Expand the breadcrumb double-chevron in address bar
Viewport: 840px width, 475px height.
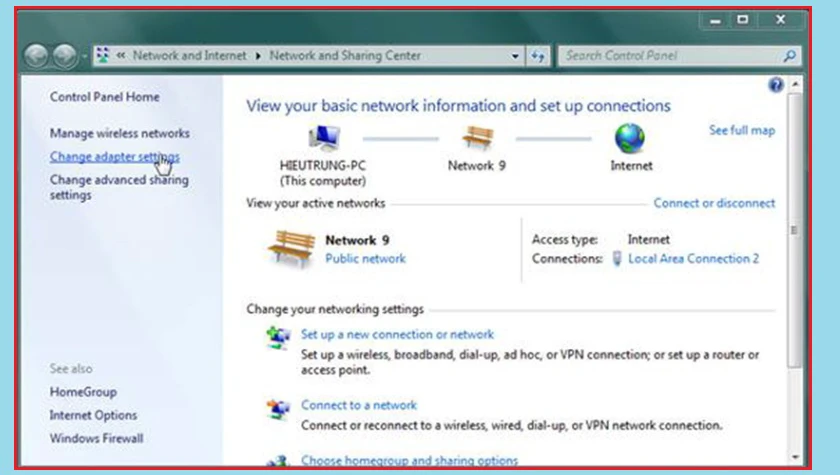(121, 55)
